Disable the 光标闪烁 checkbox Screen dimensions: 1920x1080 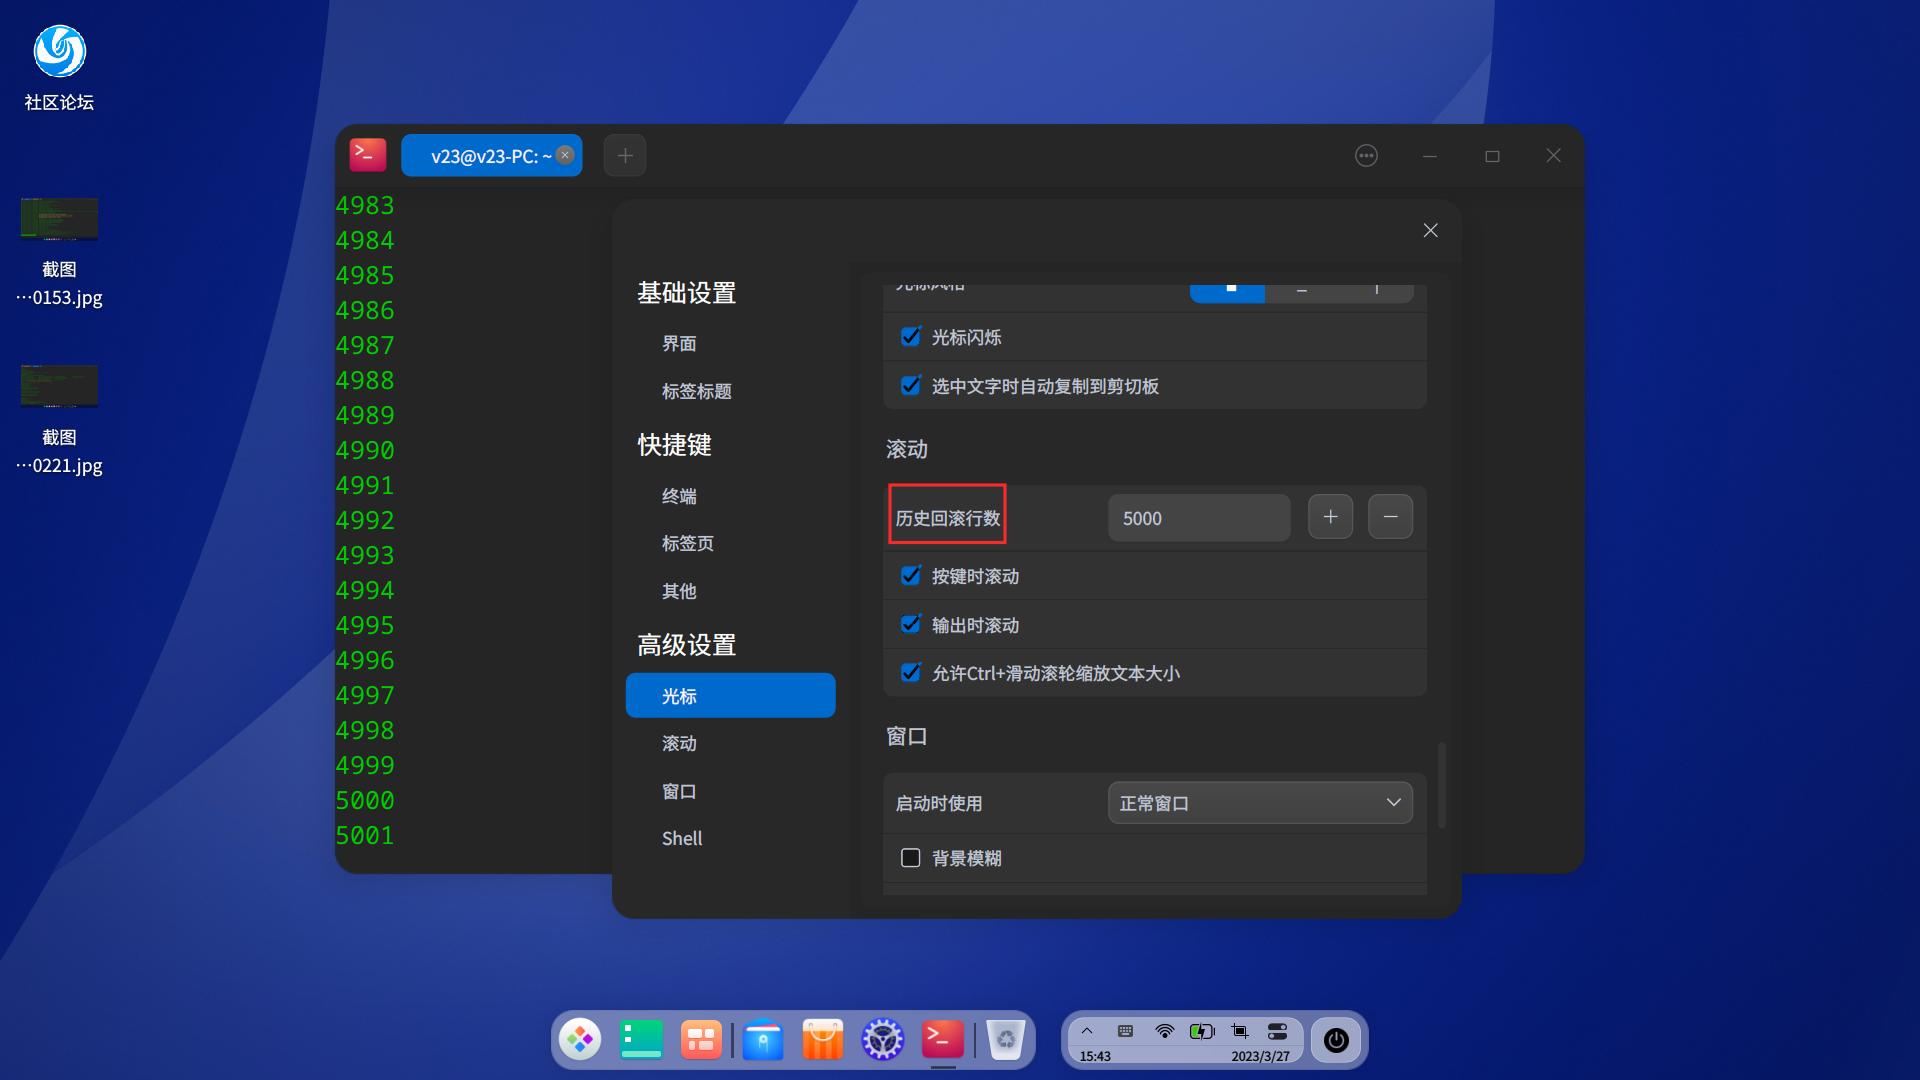[x=910, y=337]
